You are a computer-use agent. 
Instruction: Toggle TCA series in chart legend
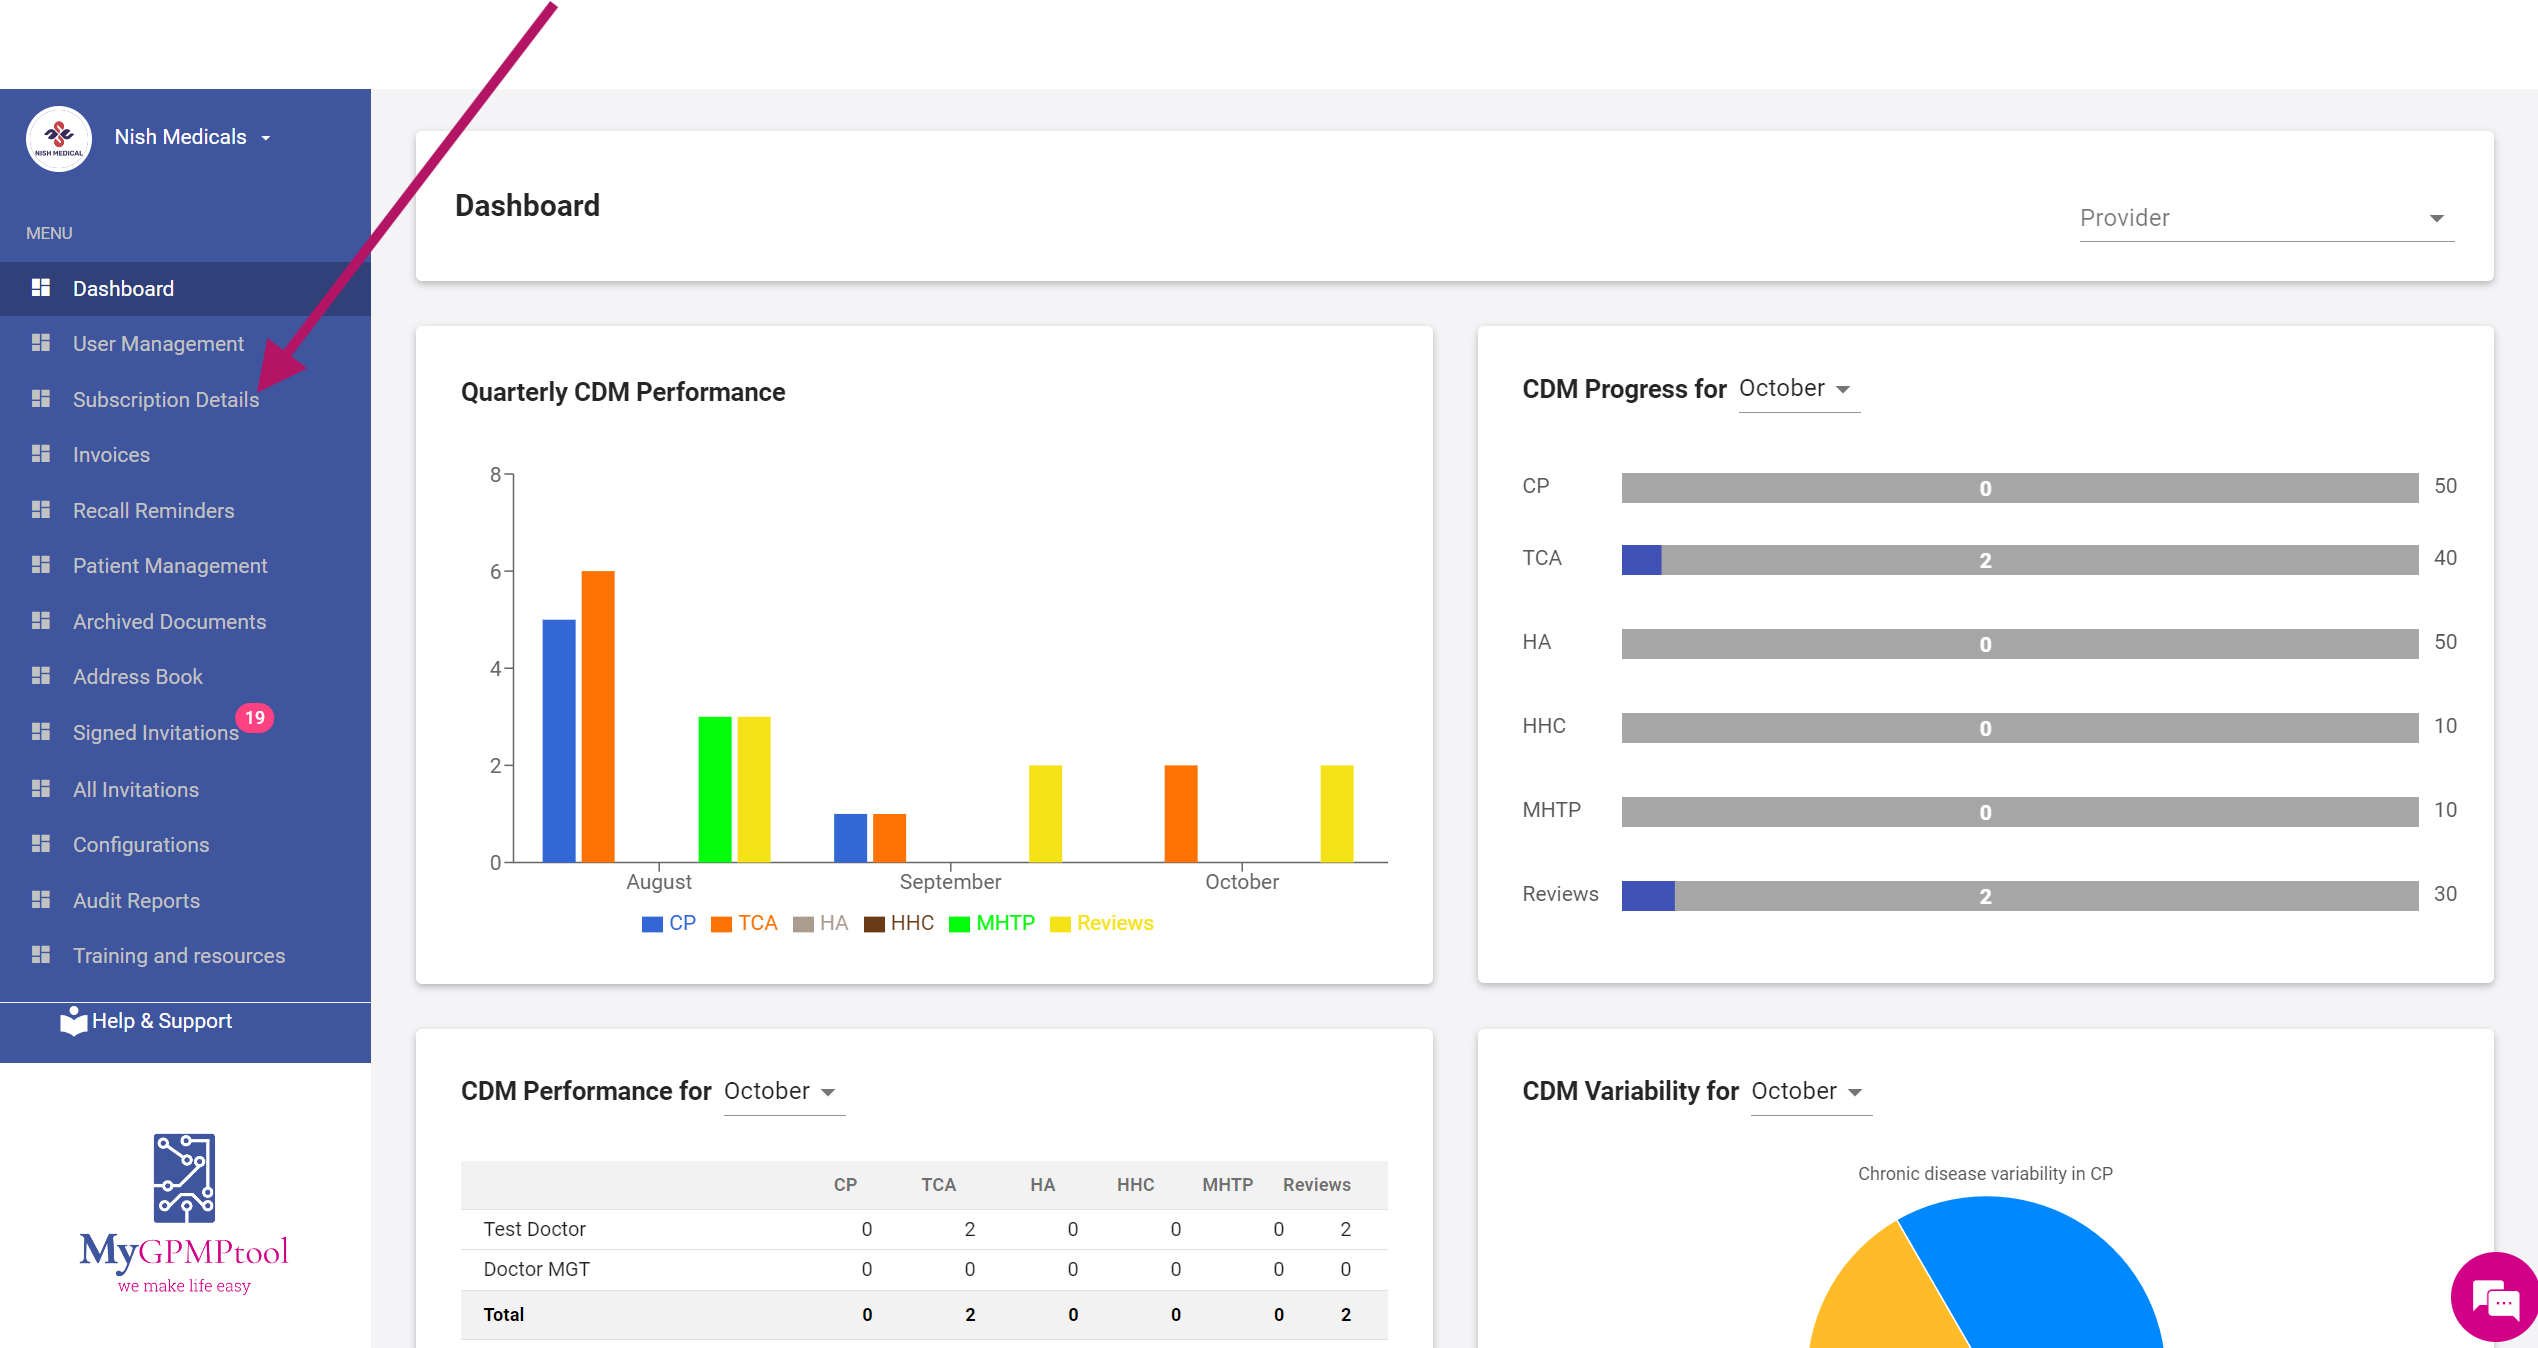(744, 923)
